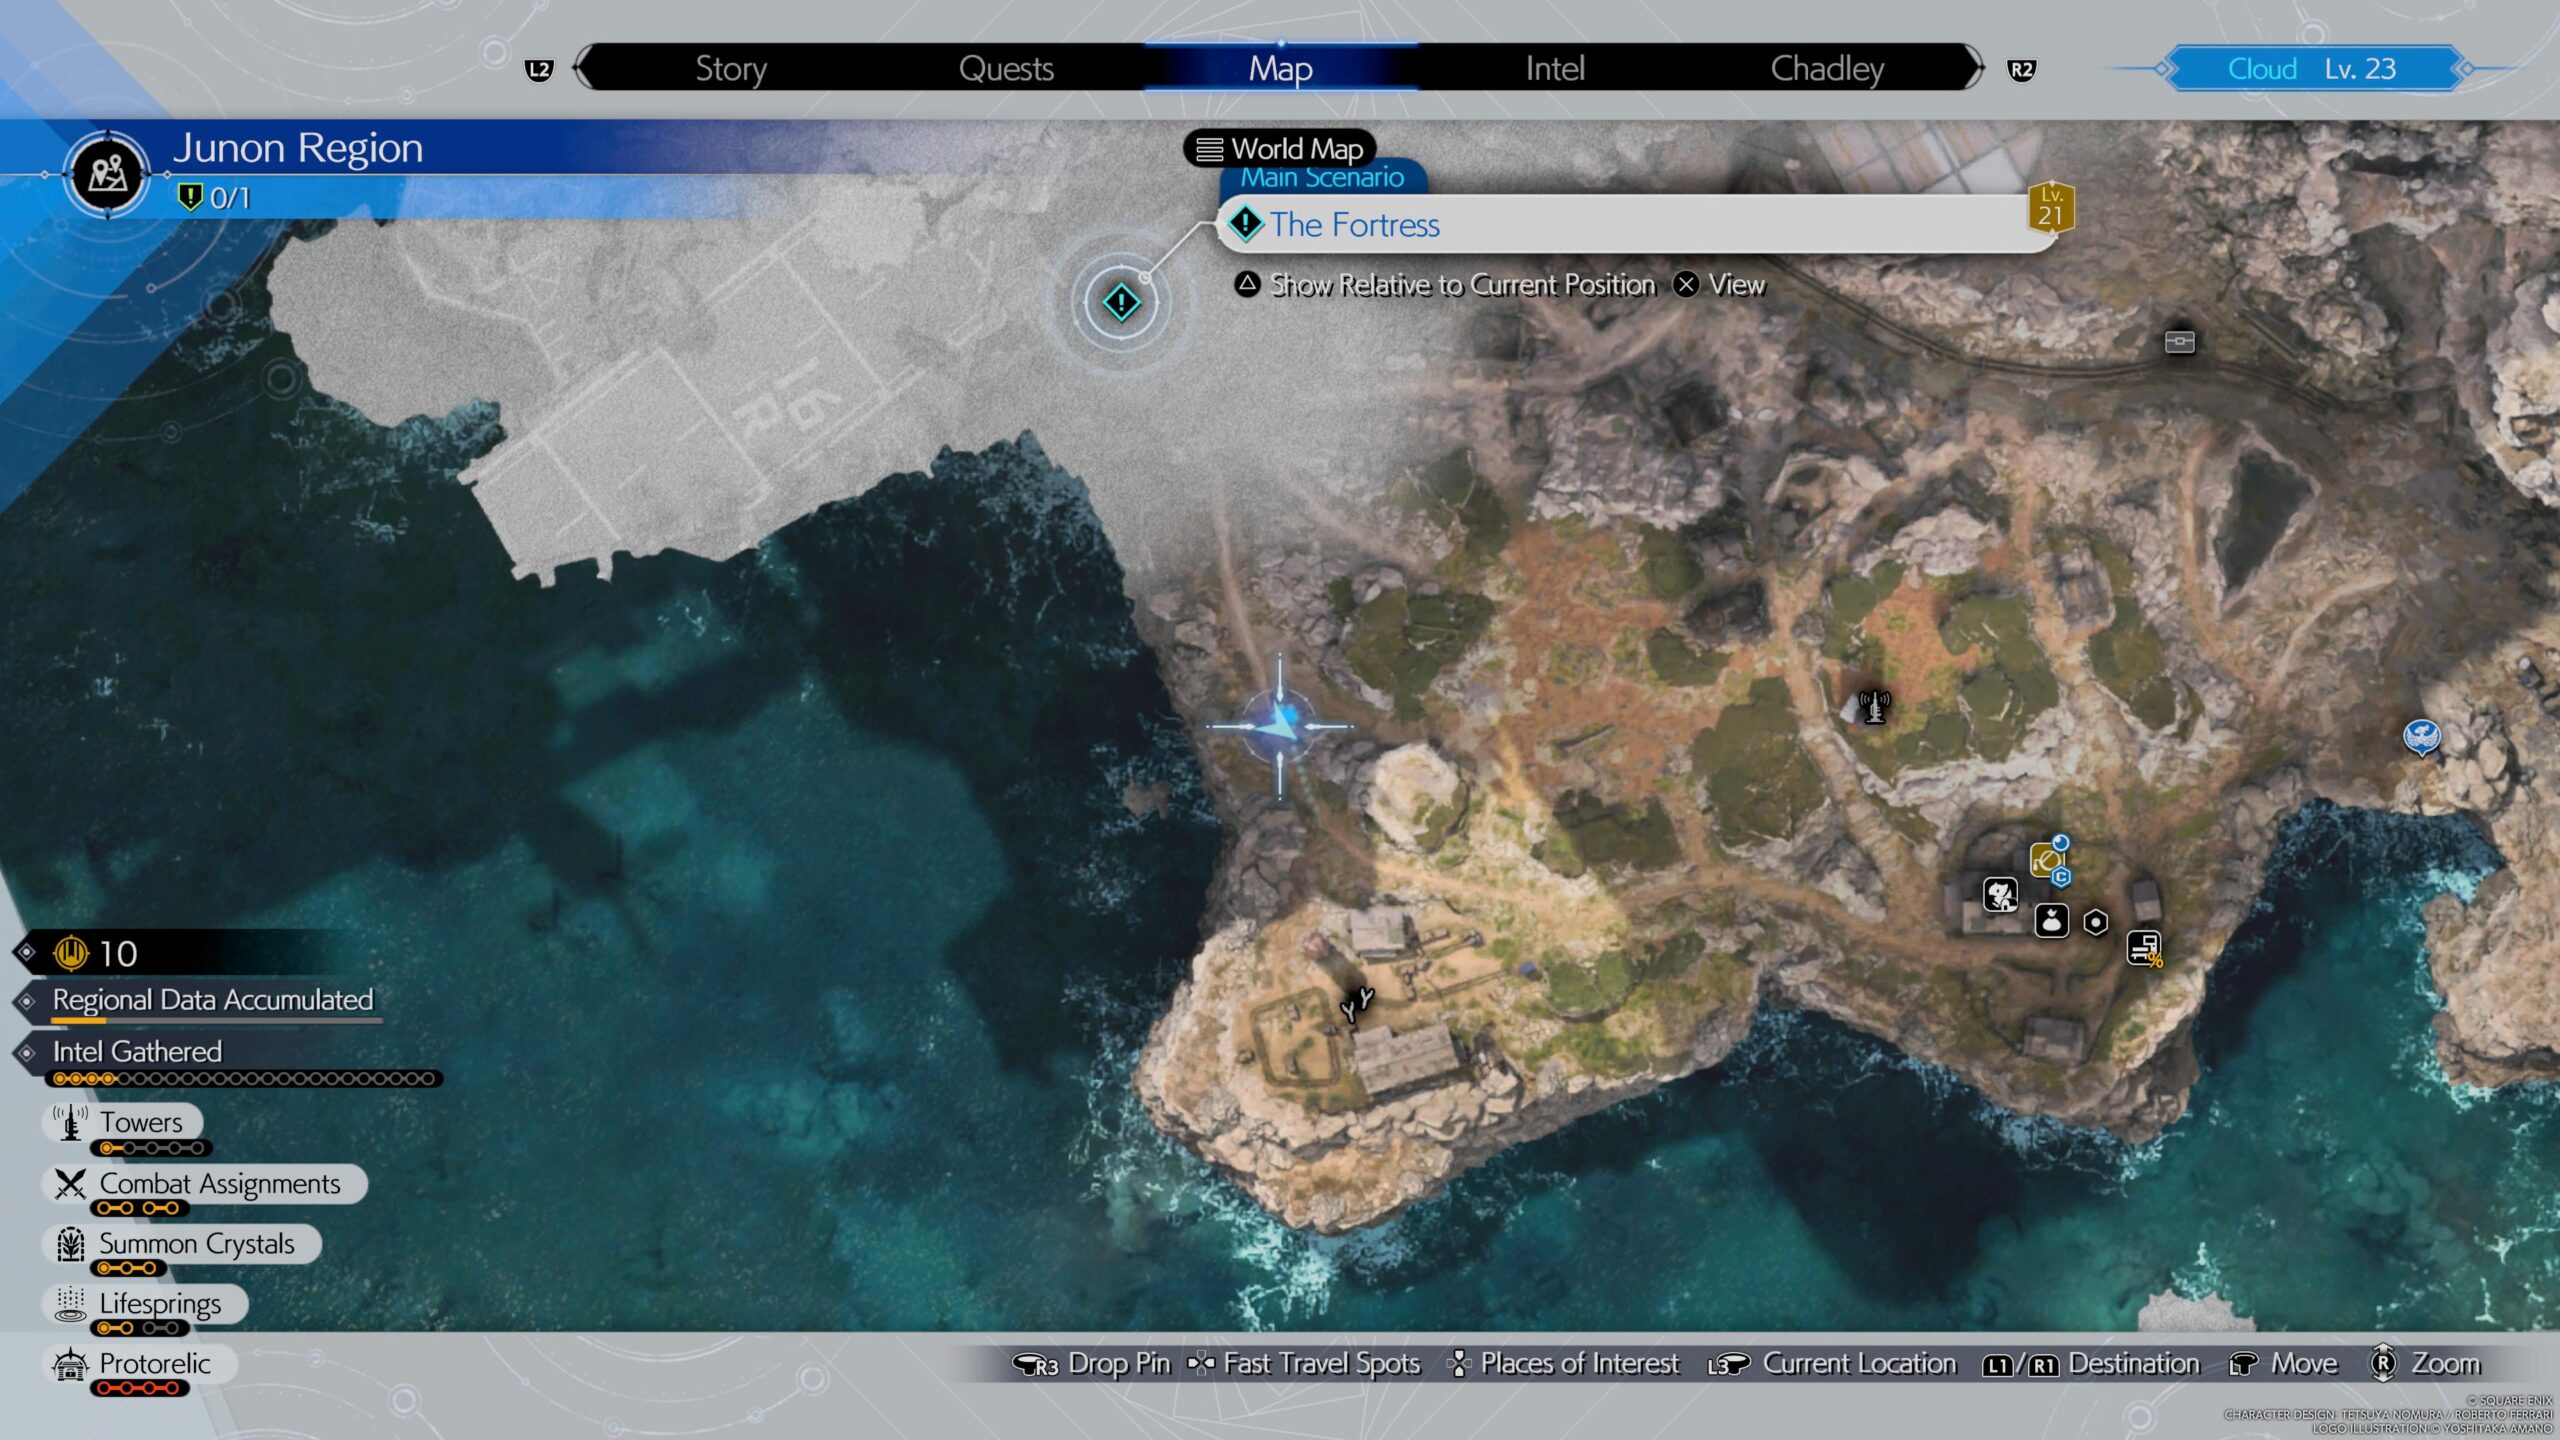Click the black hexagon map marker

coord(2096,922)
